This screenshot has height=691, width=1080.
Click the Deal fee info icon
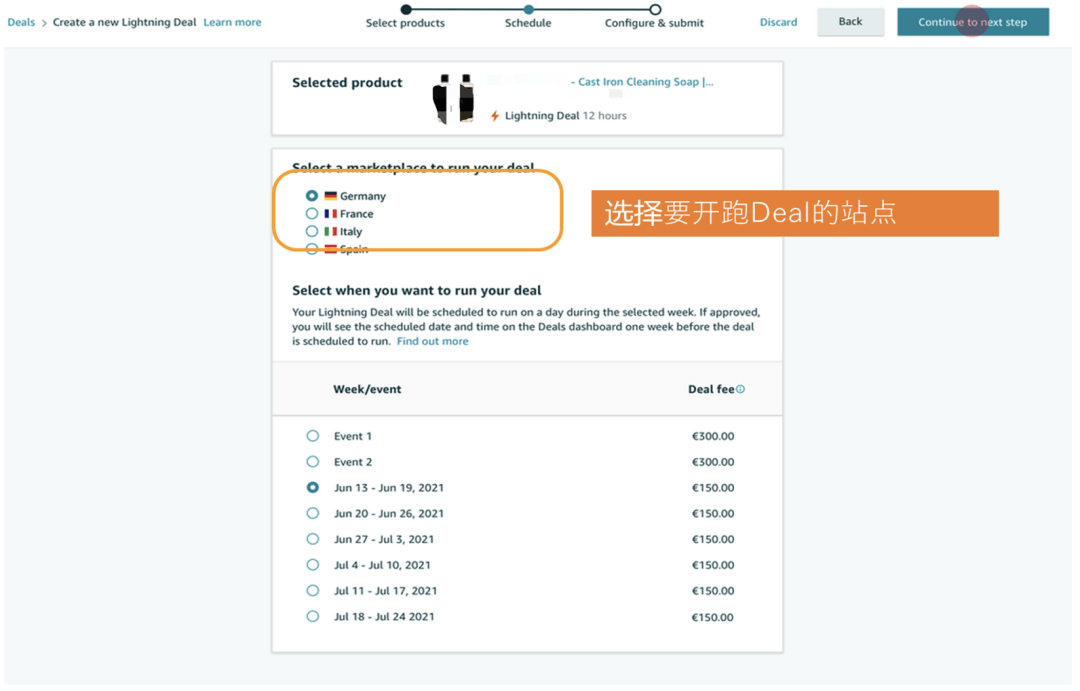[741, 389]
